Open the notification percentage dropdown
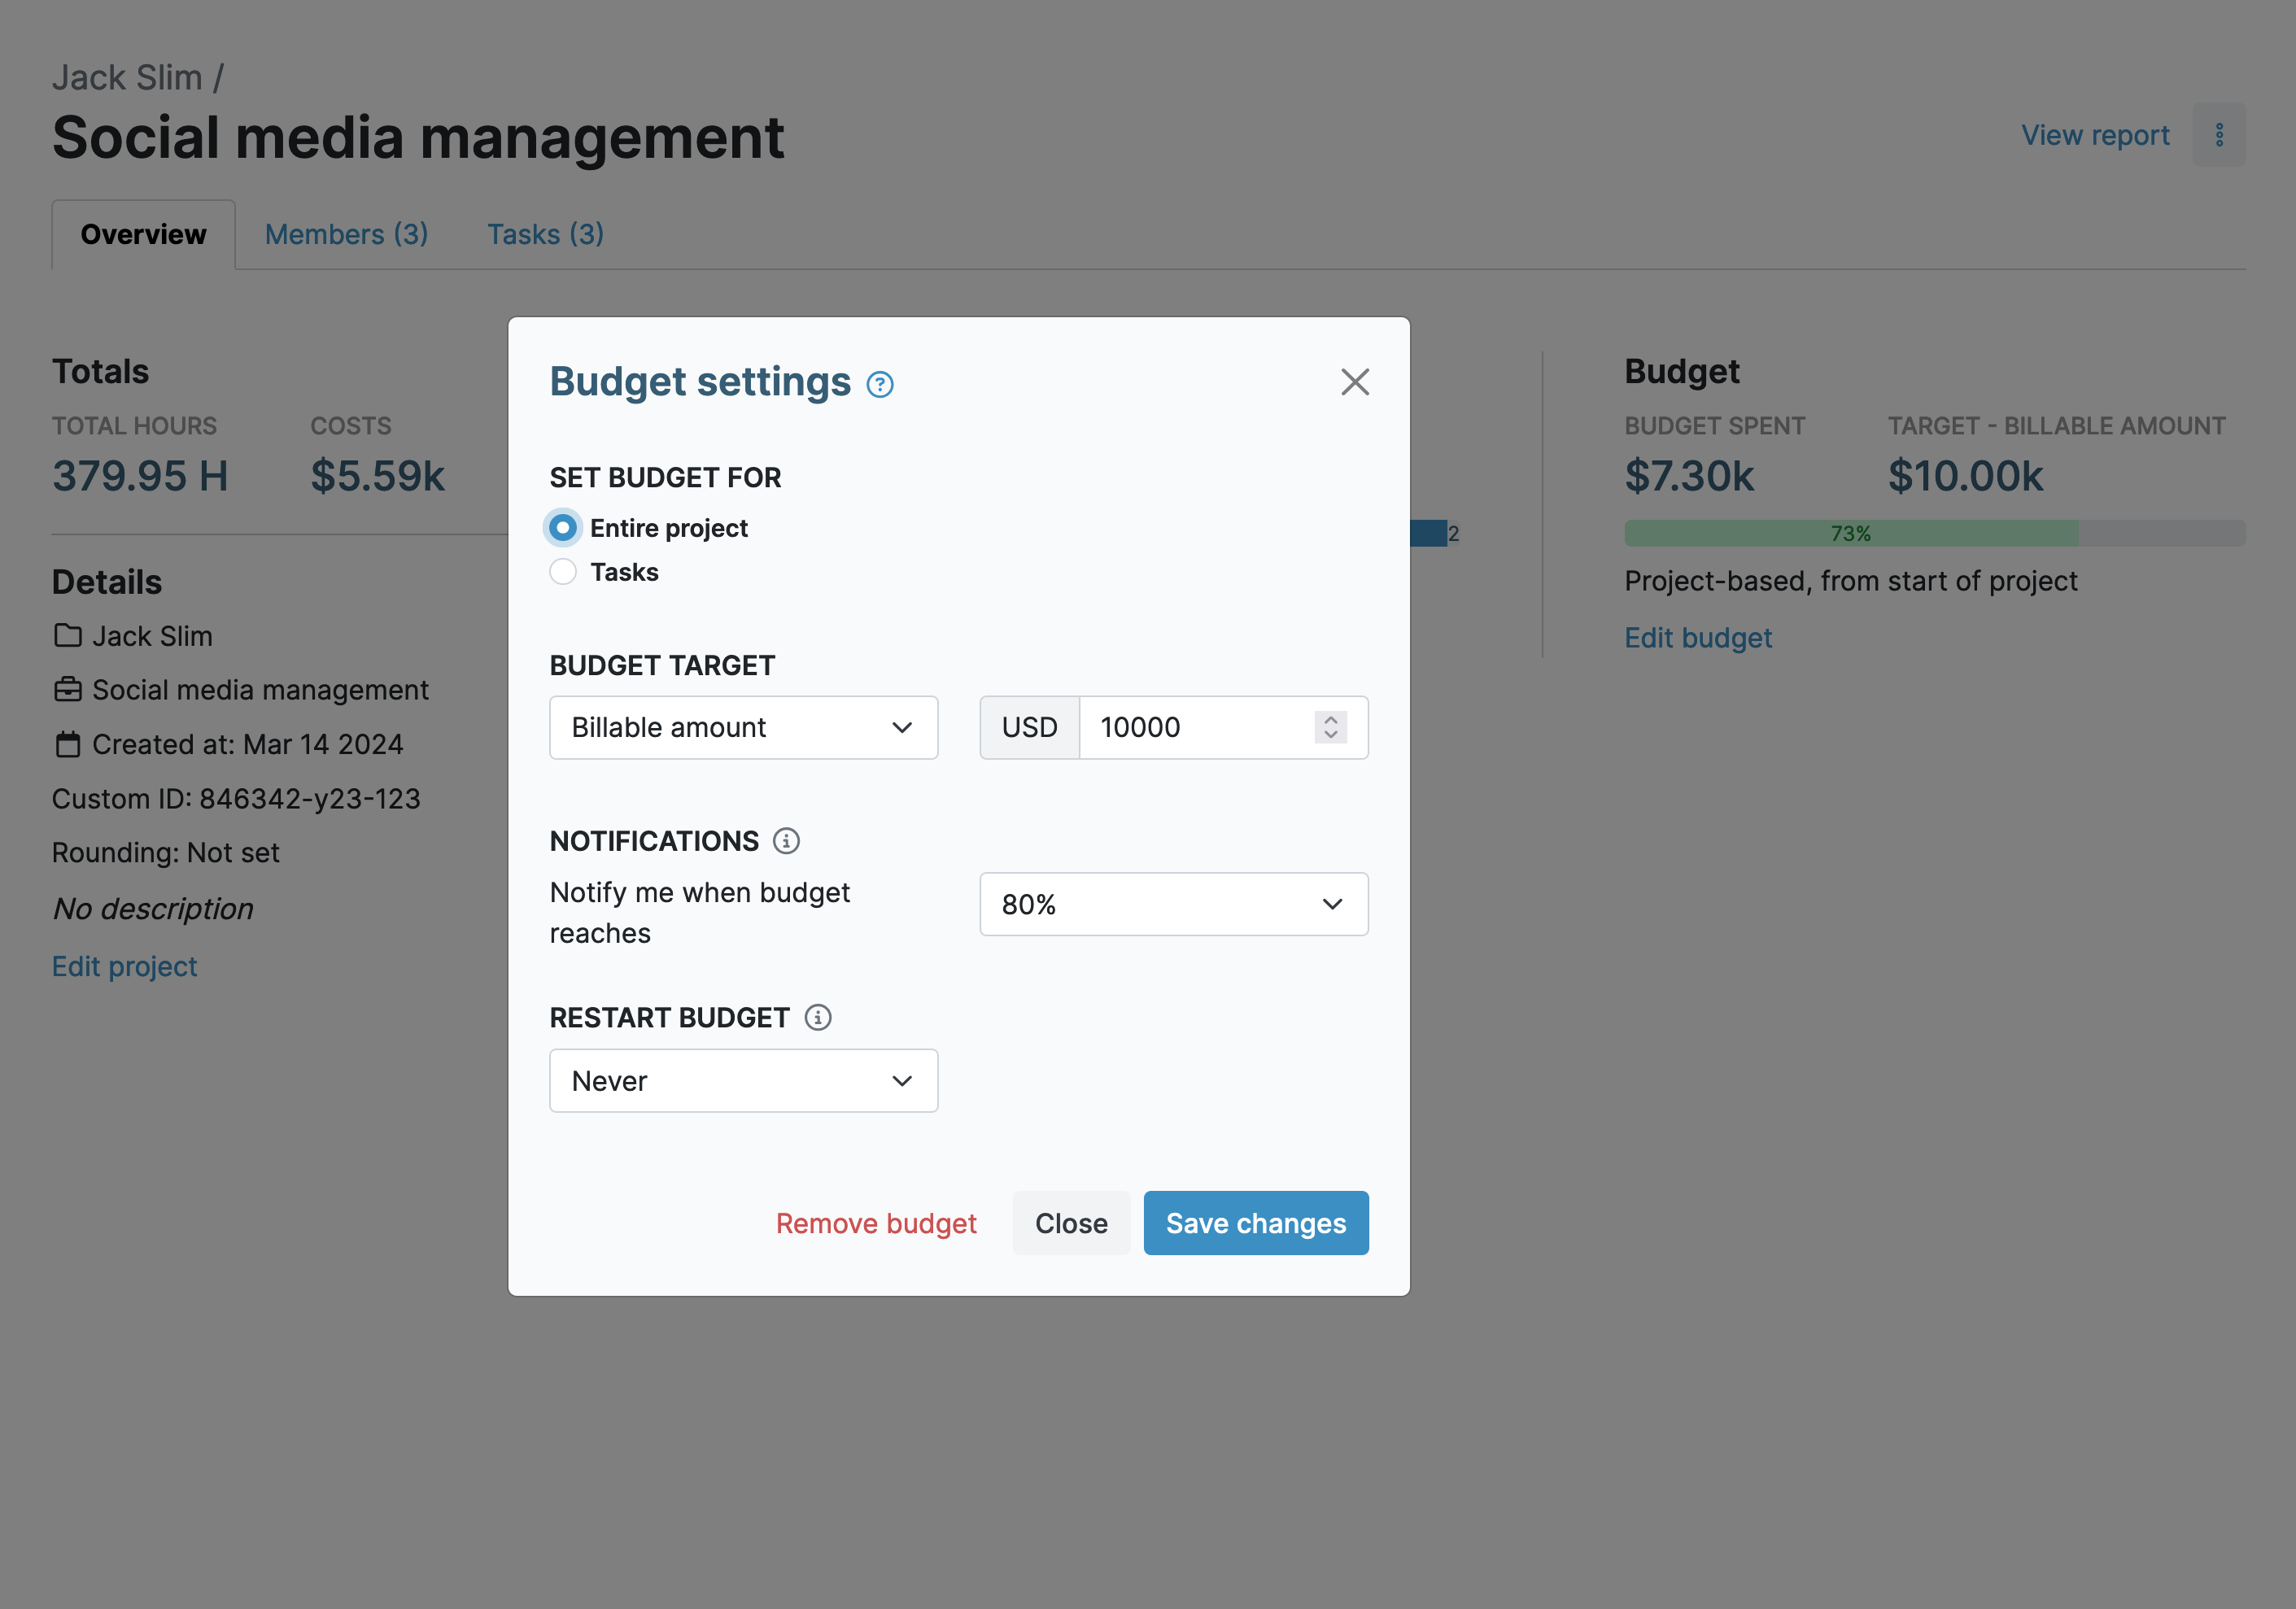 tap(1174, 904)
